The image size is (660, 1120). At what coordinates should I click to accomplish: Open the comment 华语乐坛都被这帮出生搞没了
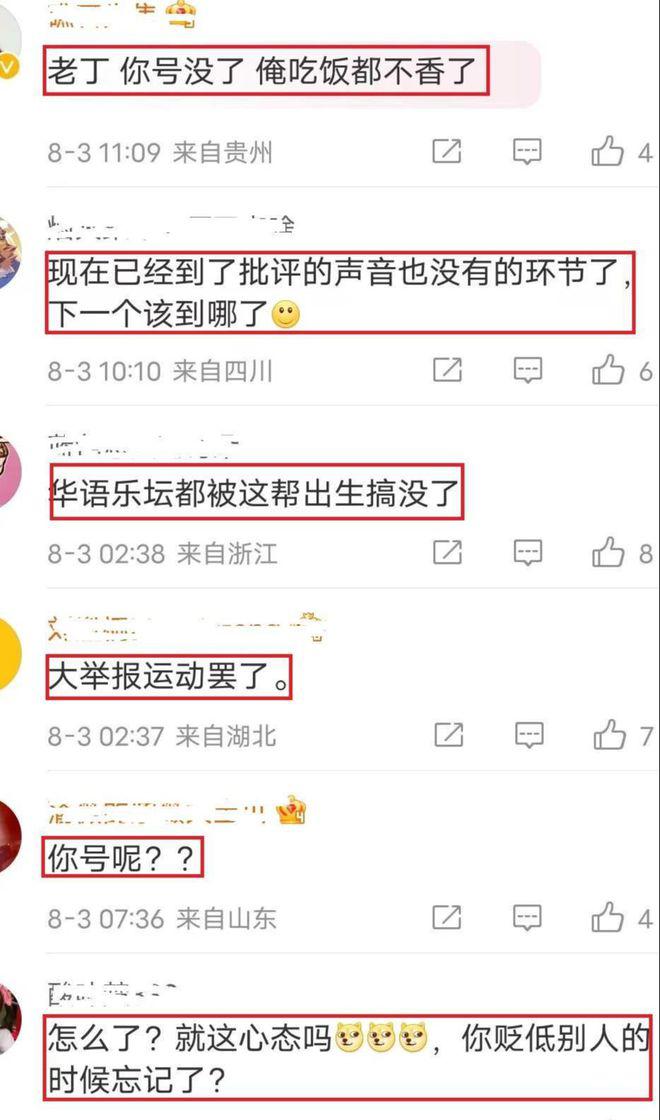[x=256, y=493]
